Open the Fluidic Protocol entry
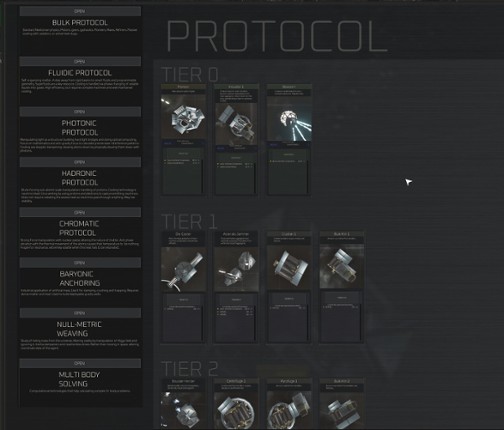This screenshot has height=430, width=504. tap(80, 61)
